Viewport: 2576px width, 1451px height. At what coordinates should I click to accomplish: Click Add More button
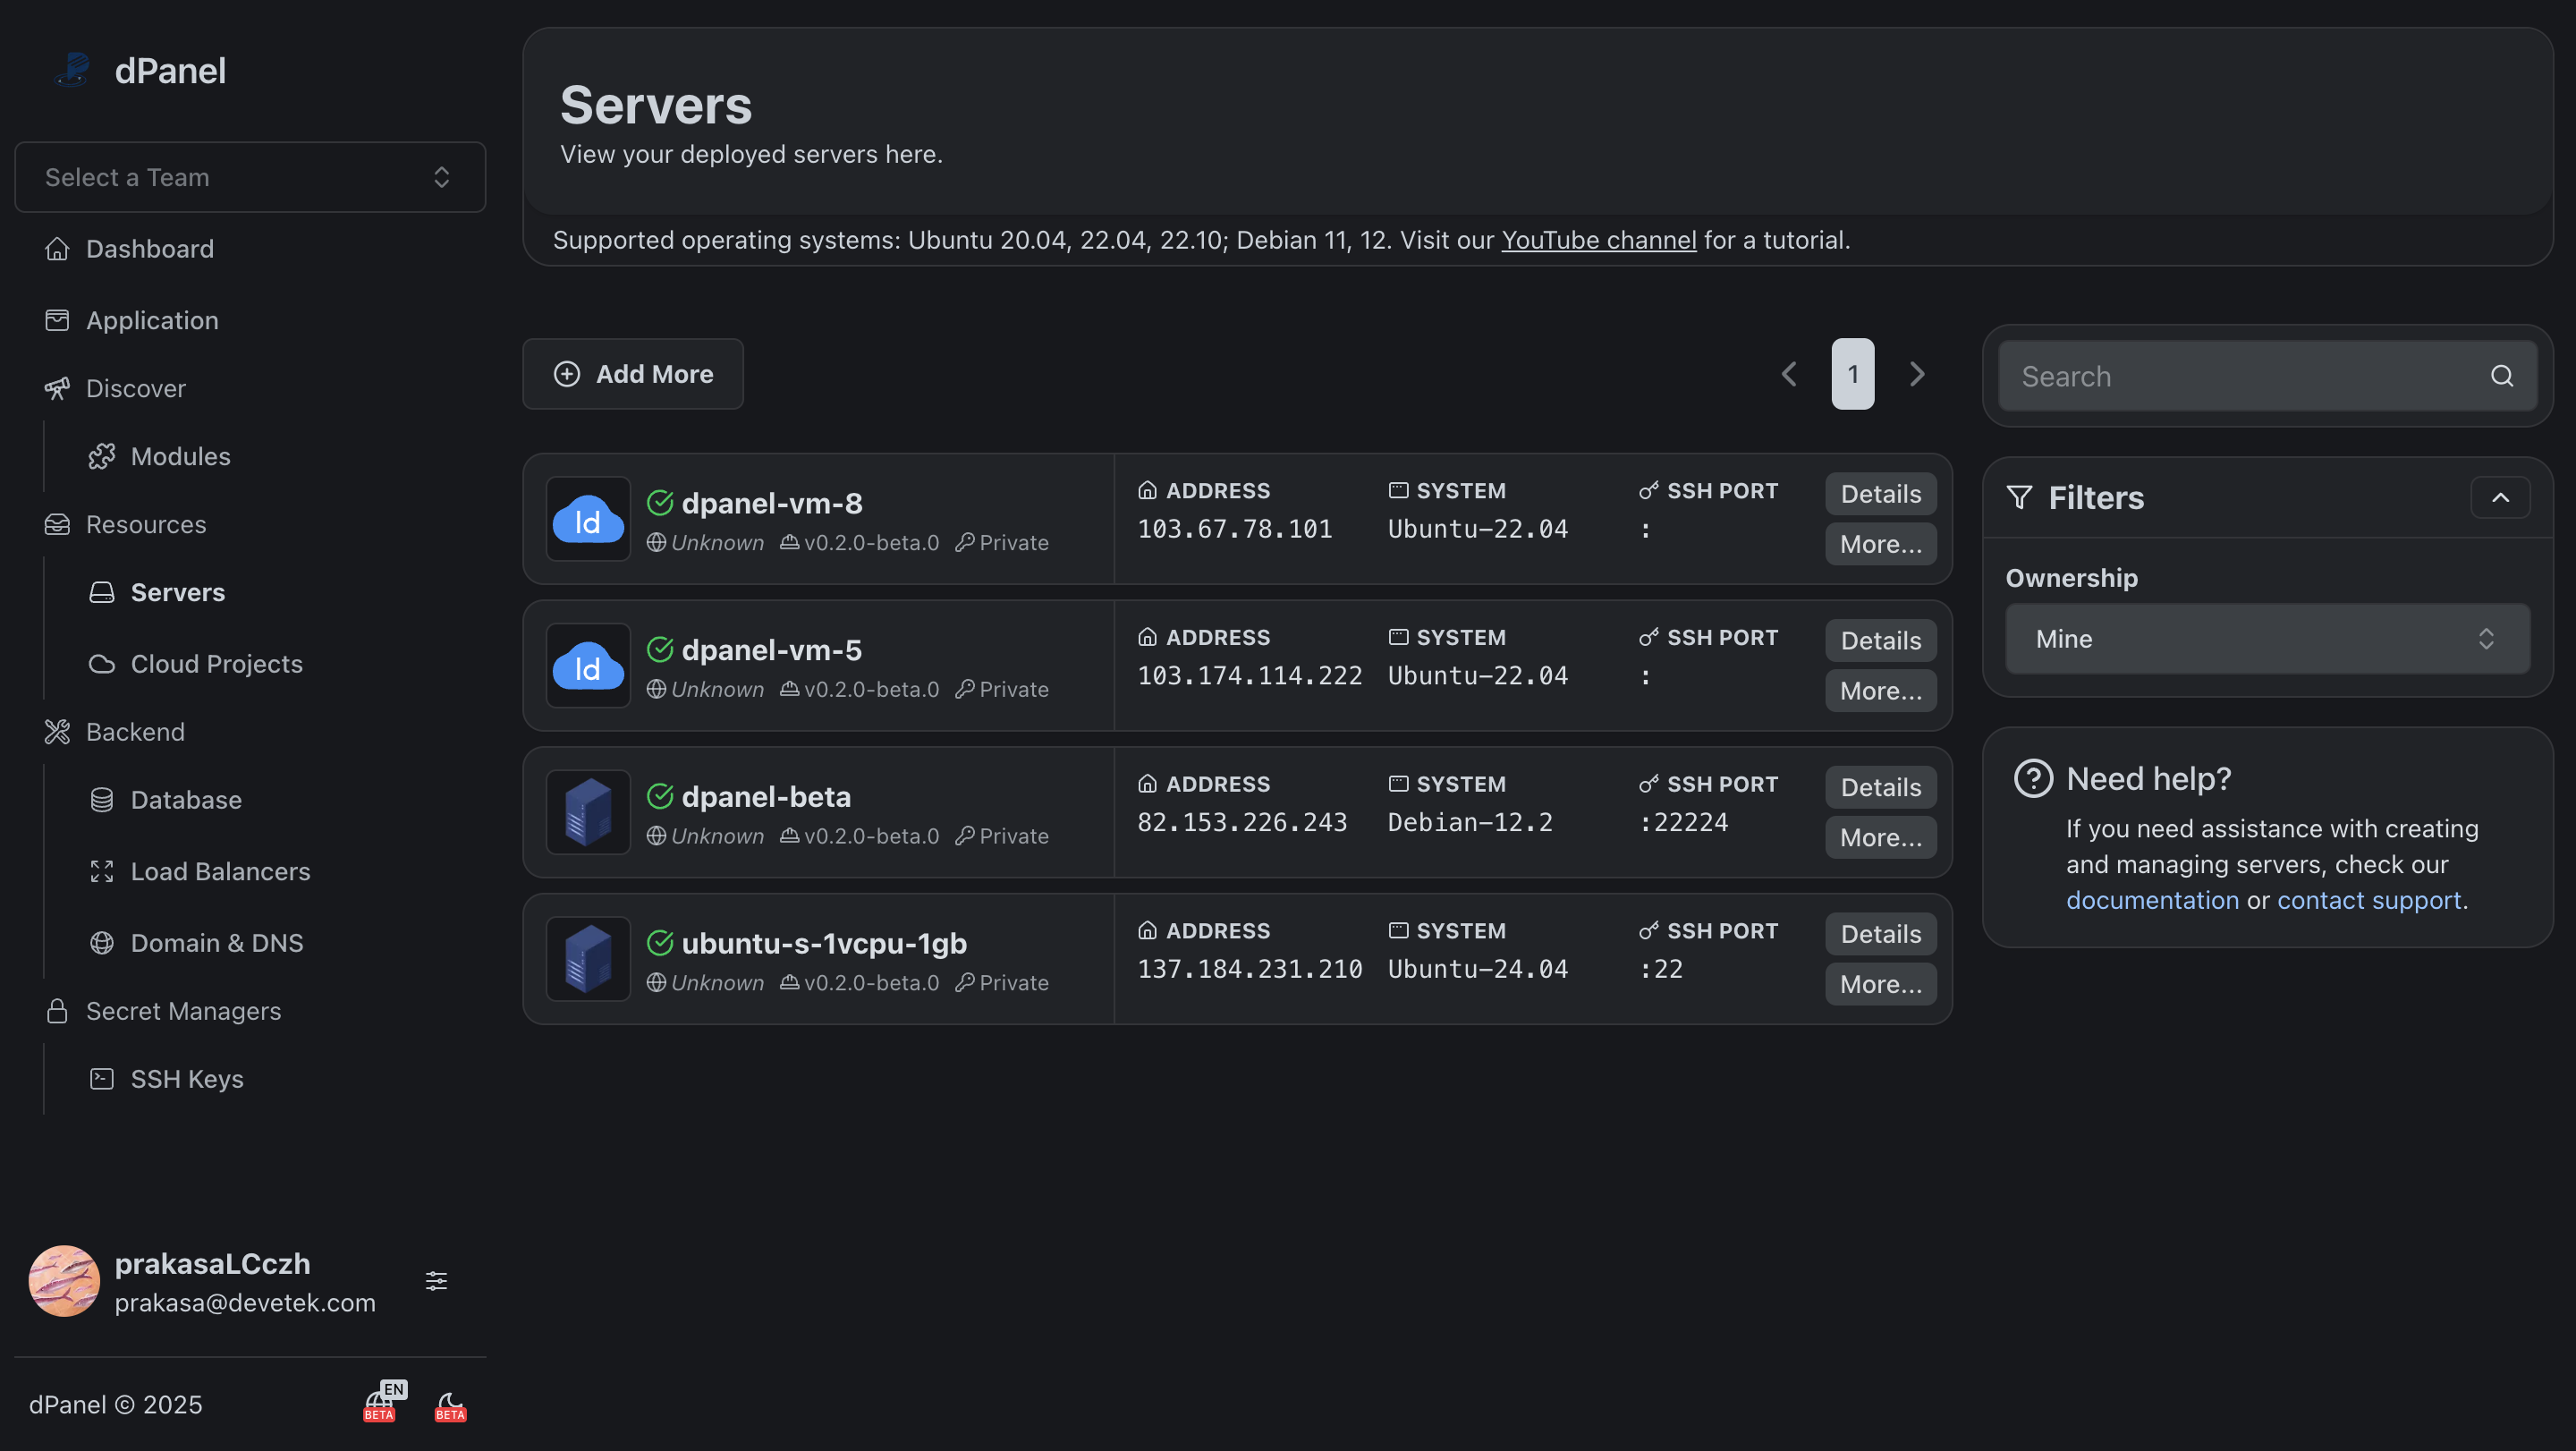(633, 374)
